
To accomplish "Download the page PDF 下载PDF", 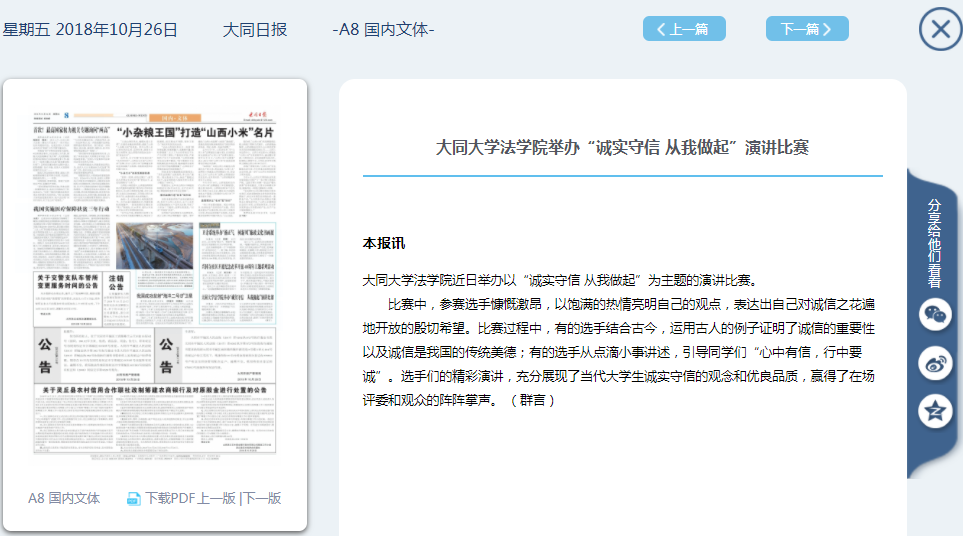I will [x=170, y=498].
